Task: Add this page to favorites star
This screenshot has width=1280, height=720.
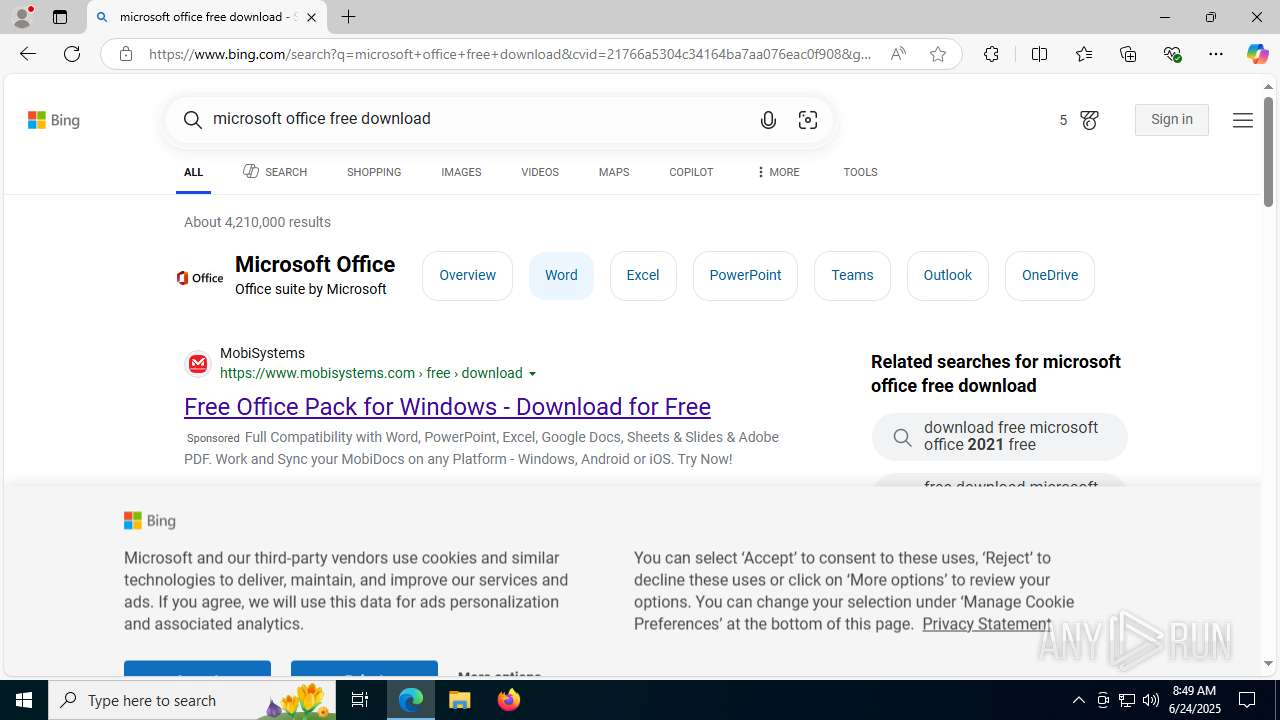Action: (x=937, y=54)
